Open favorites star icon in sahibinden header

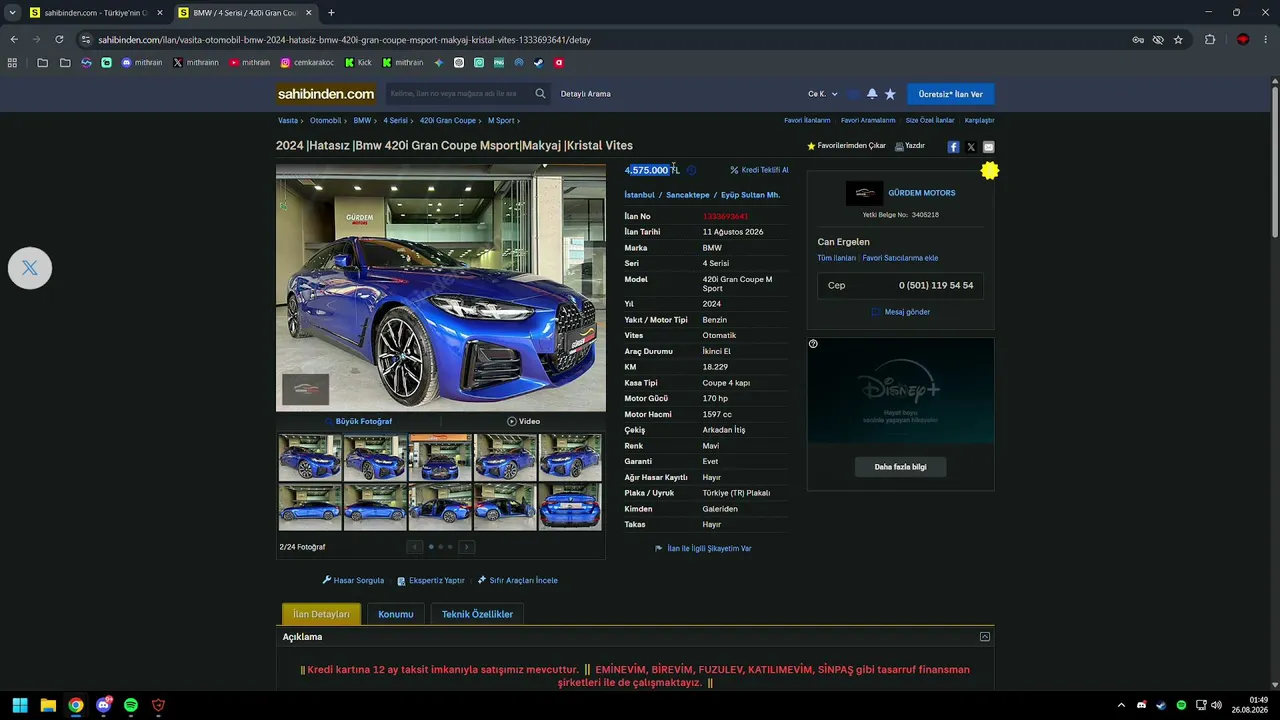(890, 94)
